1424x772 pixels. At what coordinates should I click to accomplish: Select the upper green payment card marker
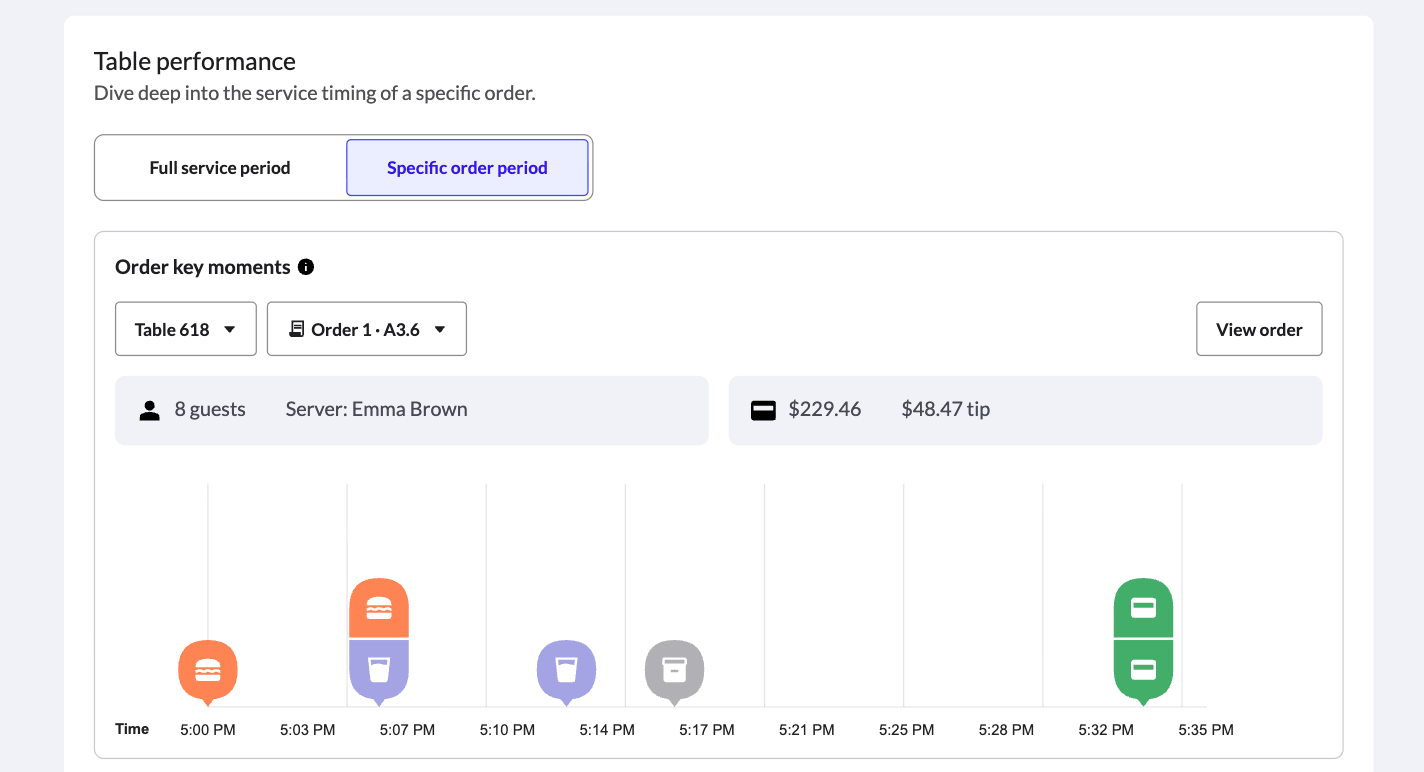(1143, 607)
